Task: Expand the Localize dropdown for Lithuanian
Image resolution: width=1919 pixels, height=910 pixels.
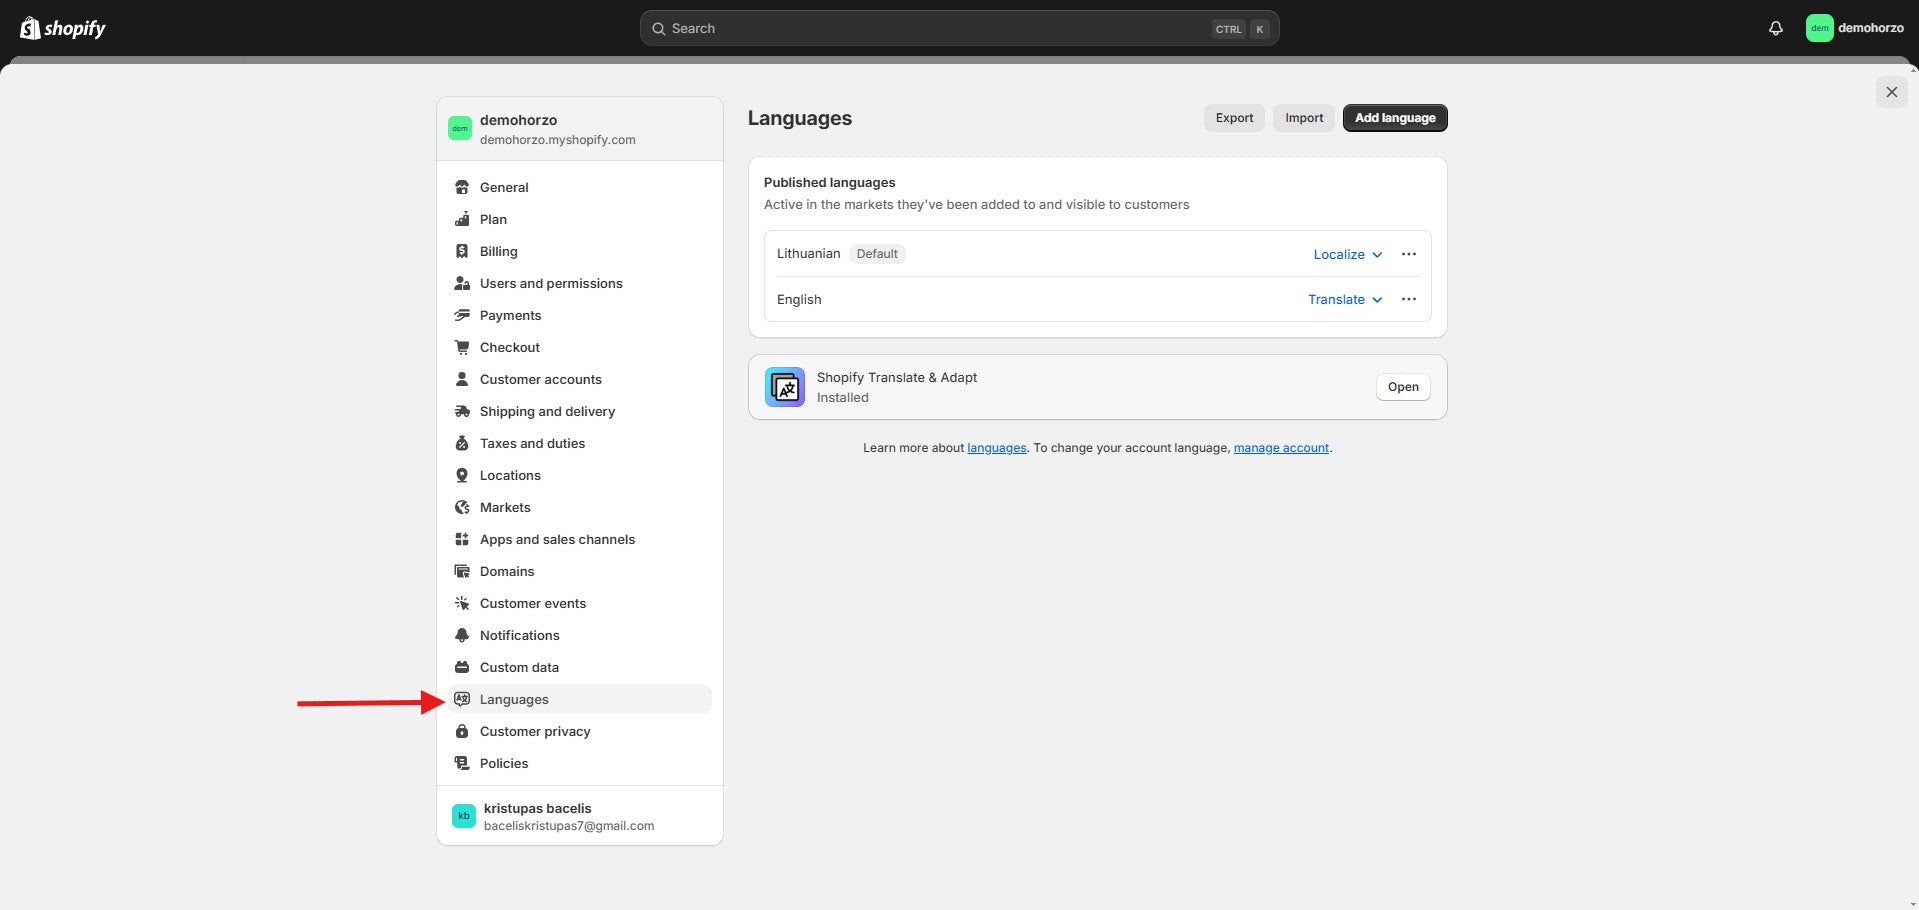Action: coord(1347,254)
